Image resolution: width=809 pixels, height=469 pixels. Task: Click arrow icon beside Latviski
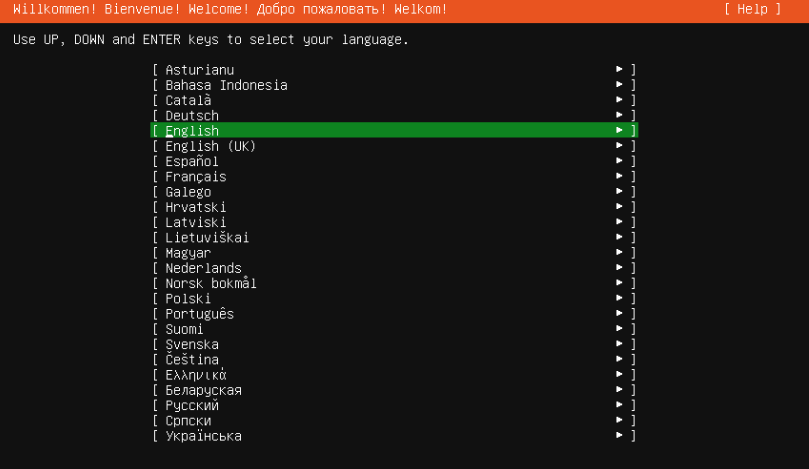(619, 221)
